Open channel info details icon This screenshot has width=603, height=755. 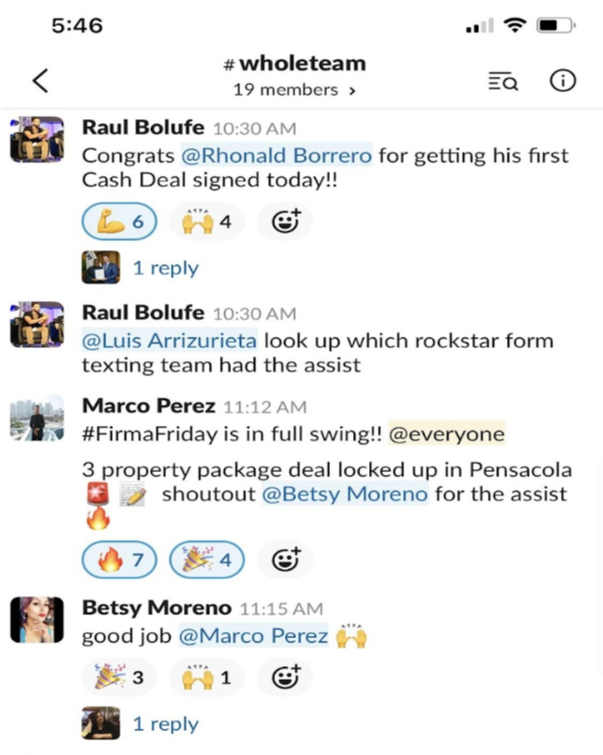(x=563, y=81)
